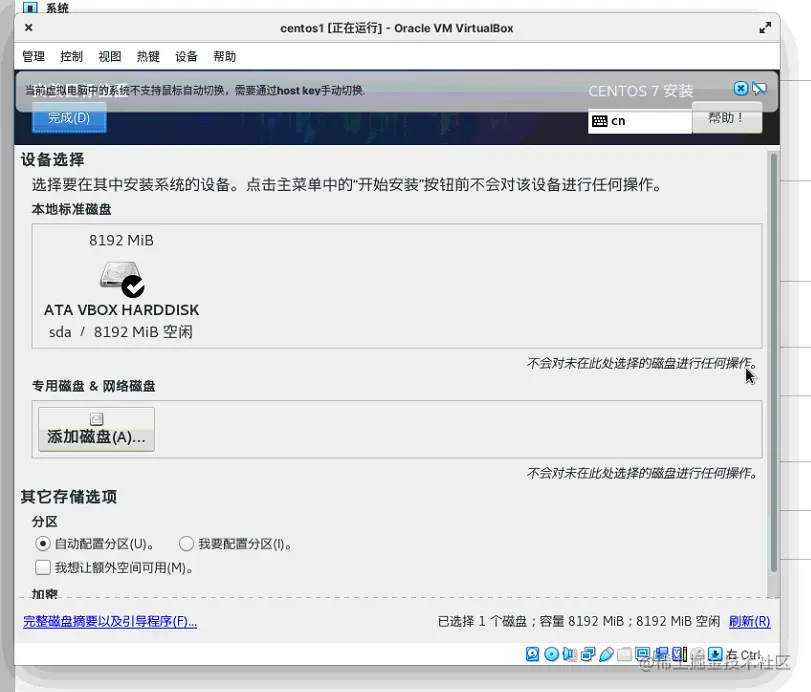Click the 8192 MiB size label above disk
811x692 pixels.
pos(121,240)
